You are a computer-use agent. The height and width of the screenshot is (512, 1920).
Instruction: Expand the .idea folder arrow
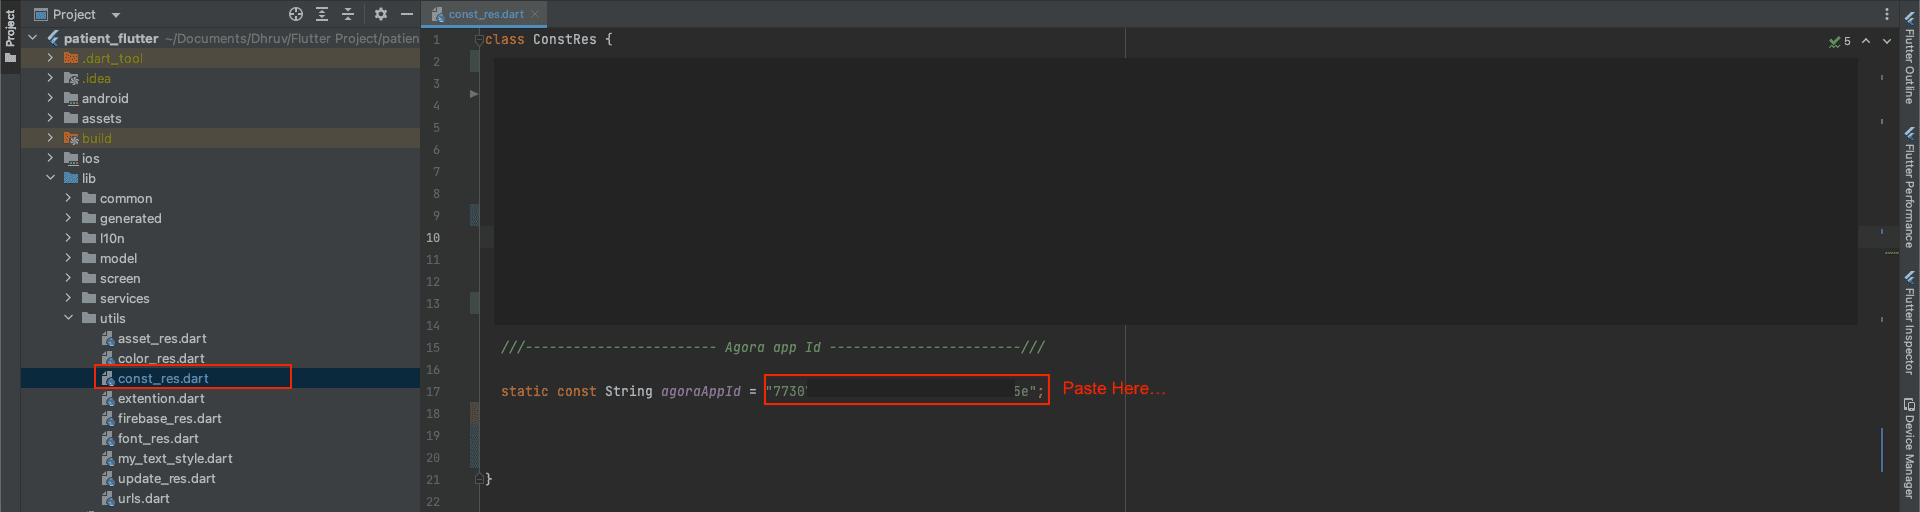(50, 78)
